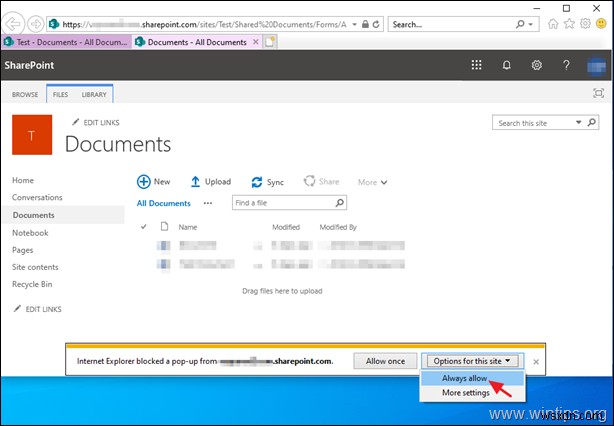Screen dimensions: 614x426
Task: Dismiss the pop-up blocked notification bar
Action: click(536, 362)
